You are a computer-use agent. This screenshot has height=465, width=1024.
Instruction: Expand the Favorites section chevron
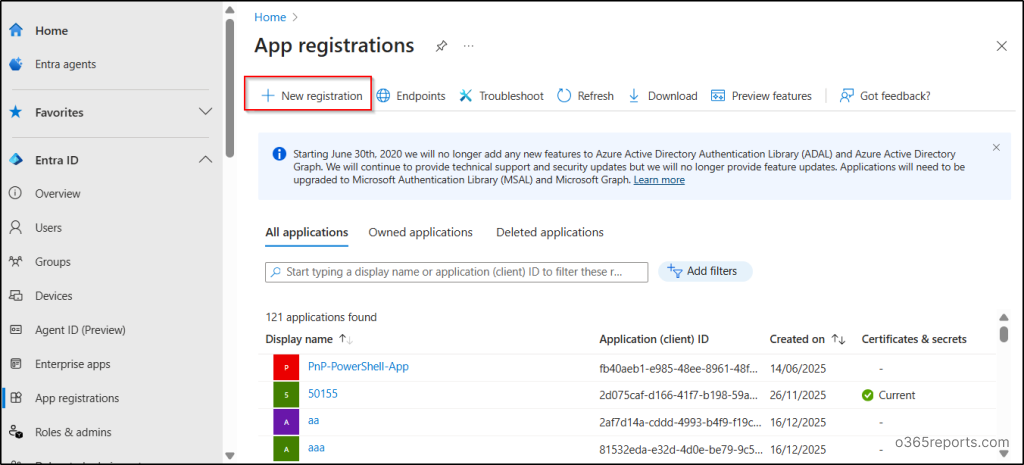point(205,112)
